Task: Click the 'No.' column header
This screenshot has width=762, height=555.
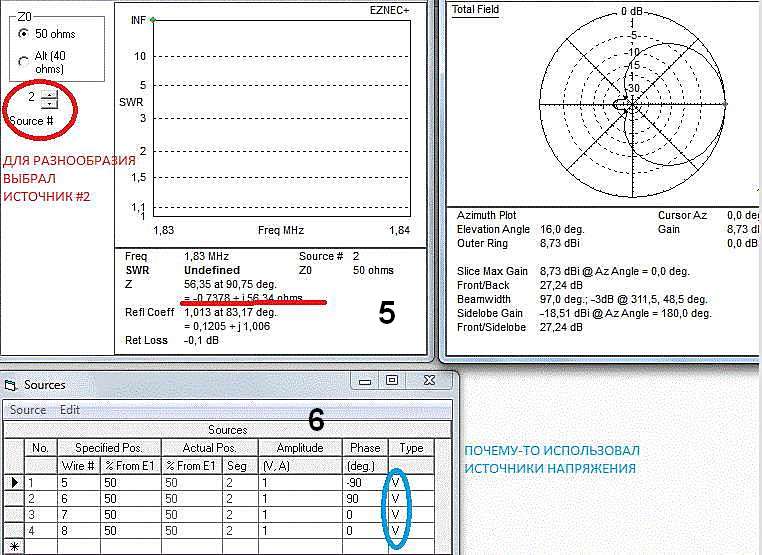Action: point(40,448)
